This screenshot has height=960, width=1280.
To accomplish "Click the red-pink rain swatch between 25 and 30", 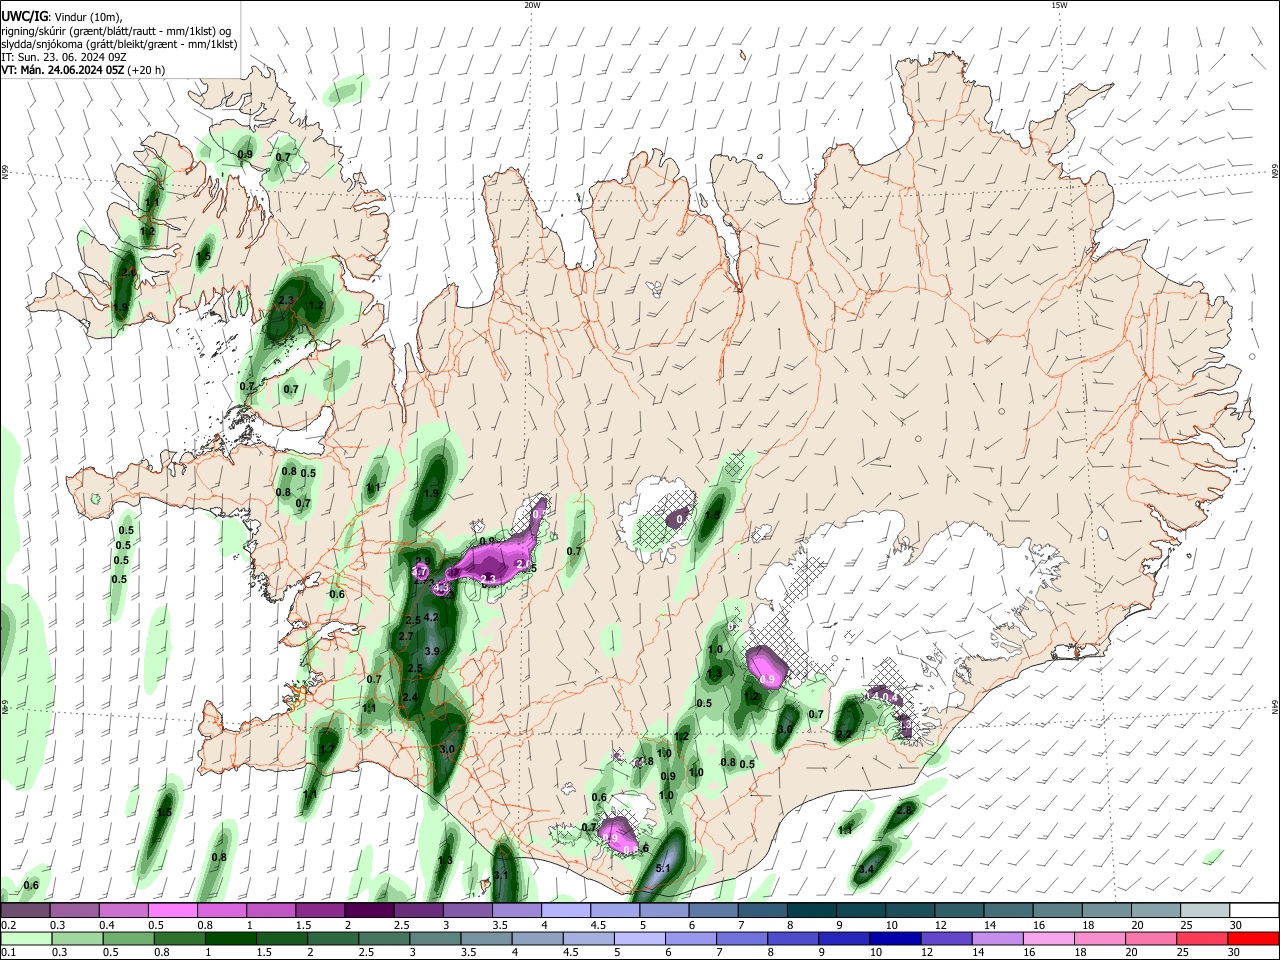I will (1206, 938).
